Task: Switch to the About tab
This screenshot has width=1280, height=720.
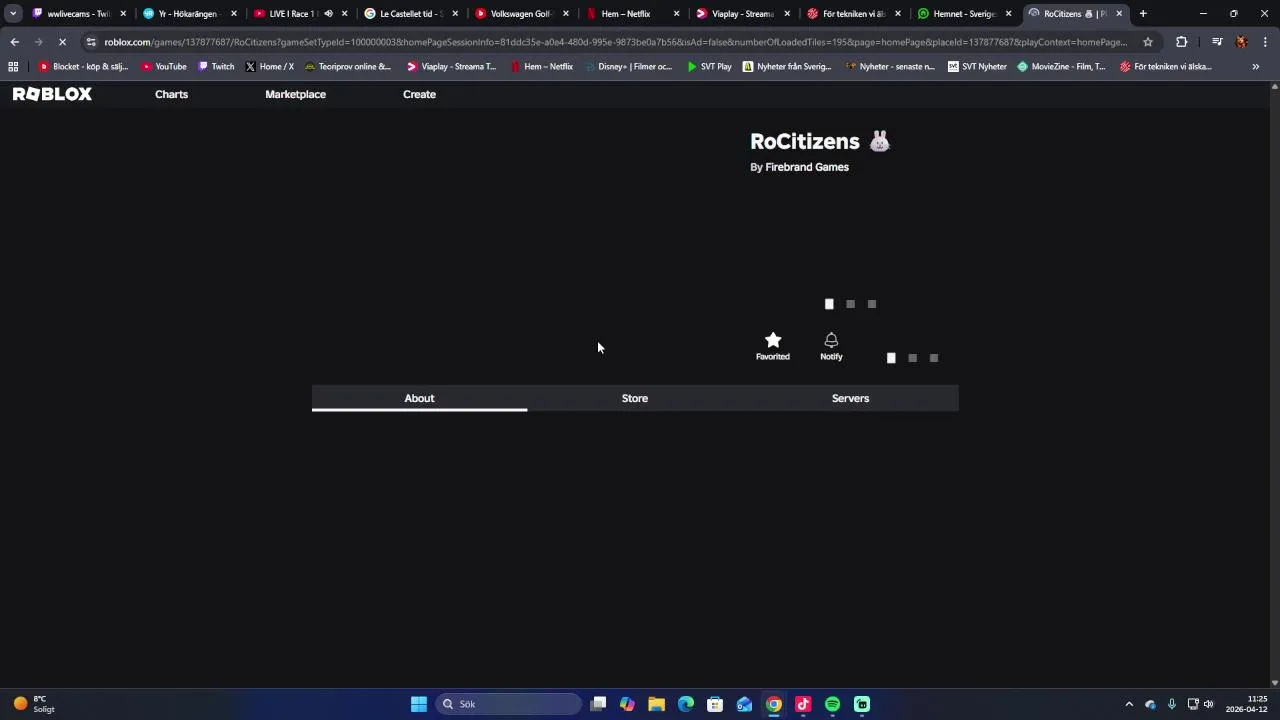Action: tap(419, 398)
